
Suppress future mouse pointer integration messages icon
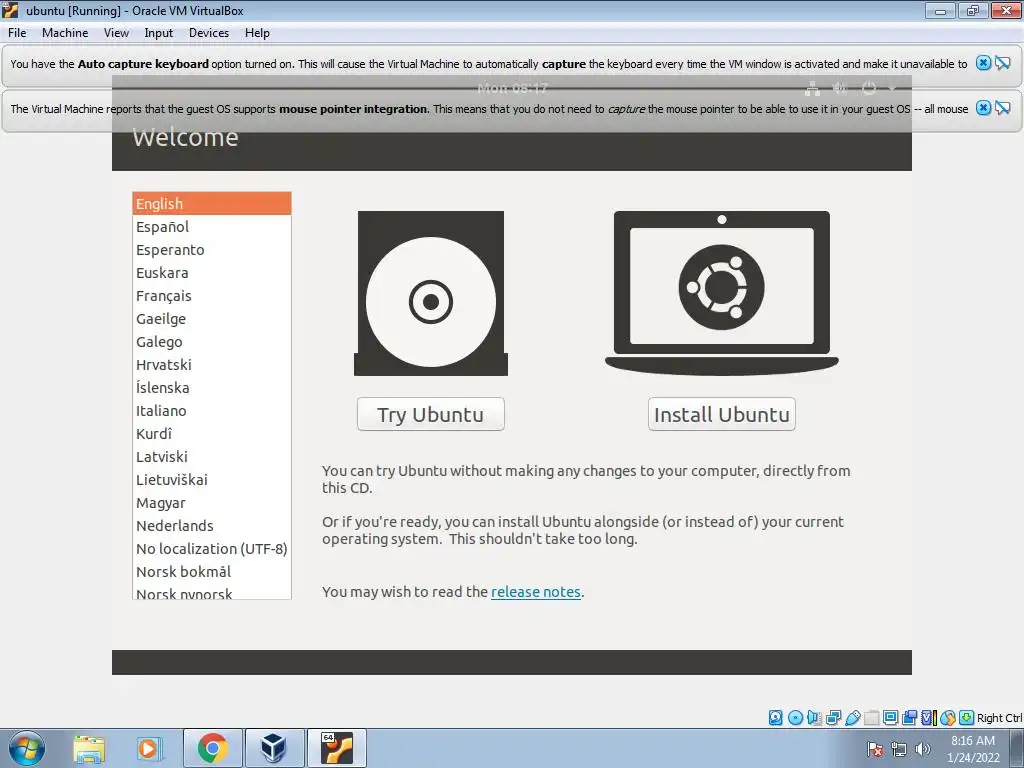(1003, 108)
